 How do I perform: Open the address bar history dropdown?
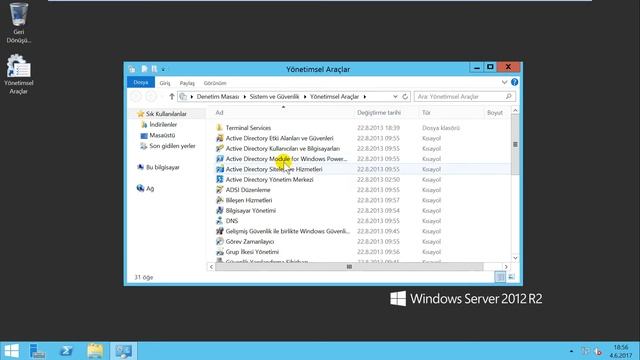tap(395, 97)
